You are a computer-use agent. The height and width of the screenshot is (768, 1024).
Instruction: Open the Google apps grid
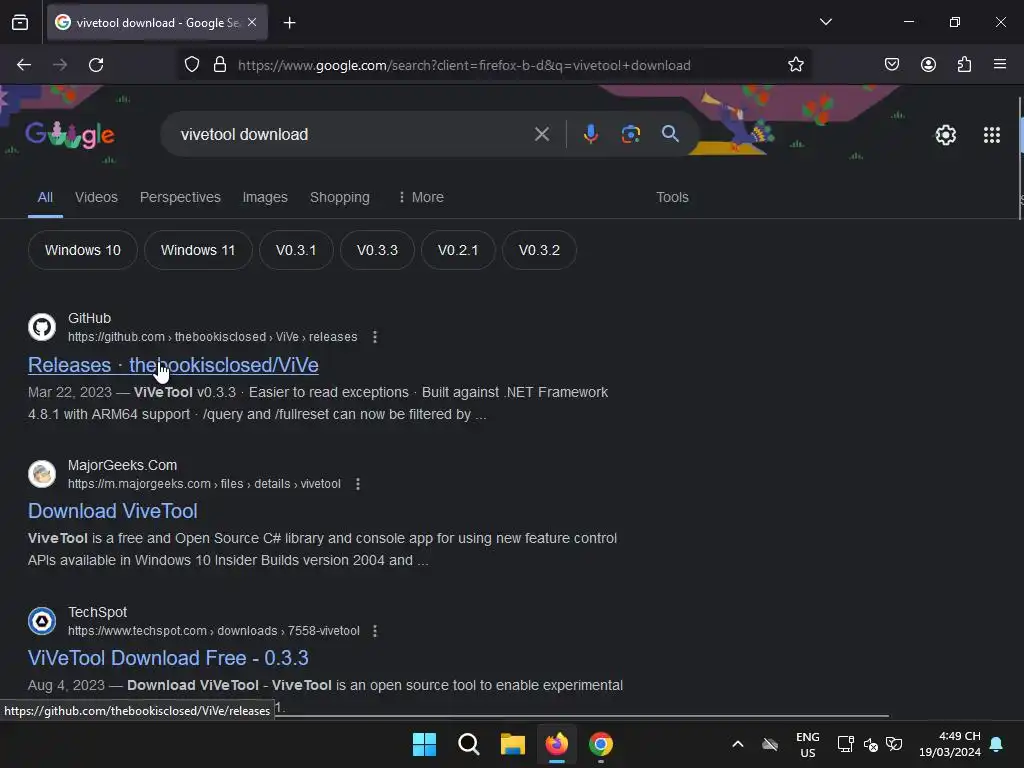coord(991,135)
